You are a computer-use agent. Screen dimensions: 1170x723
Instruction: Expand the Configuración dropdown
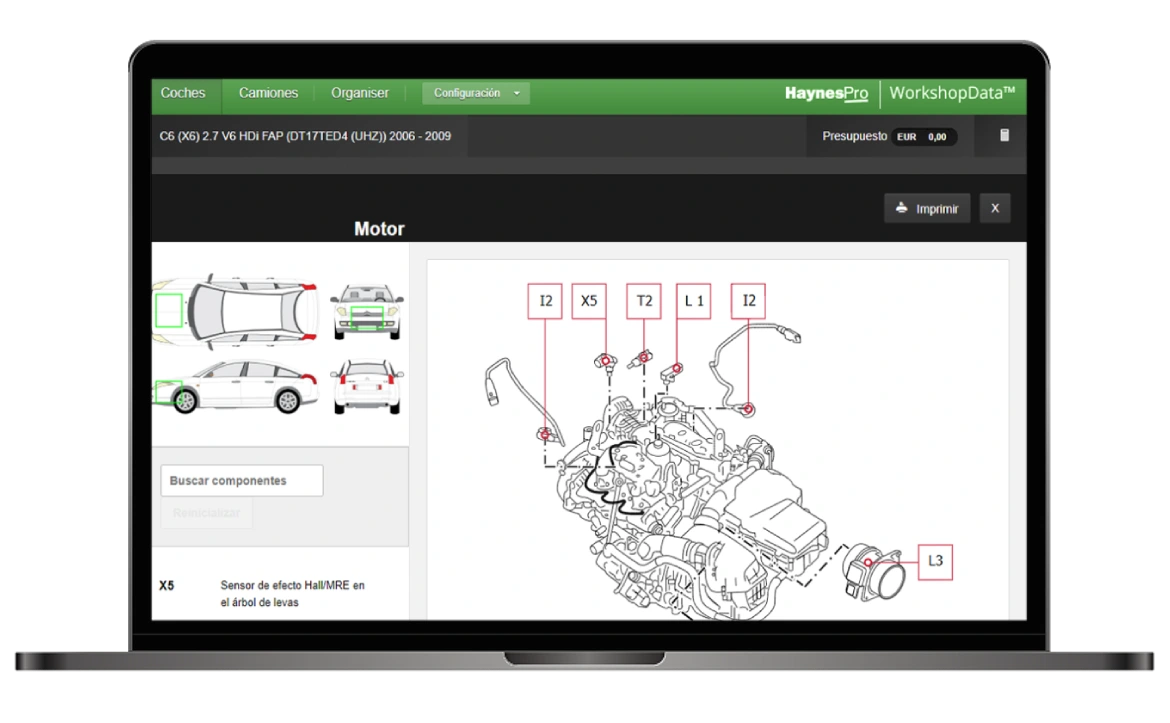(476, 93)
